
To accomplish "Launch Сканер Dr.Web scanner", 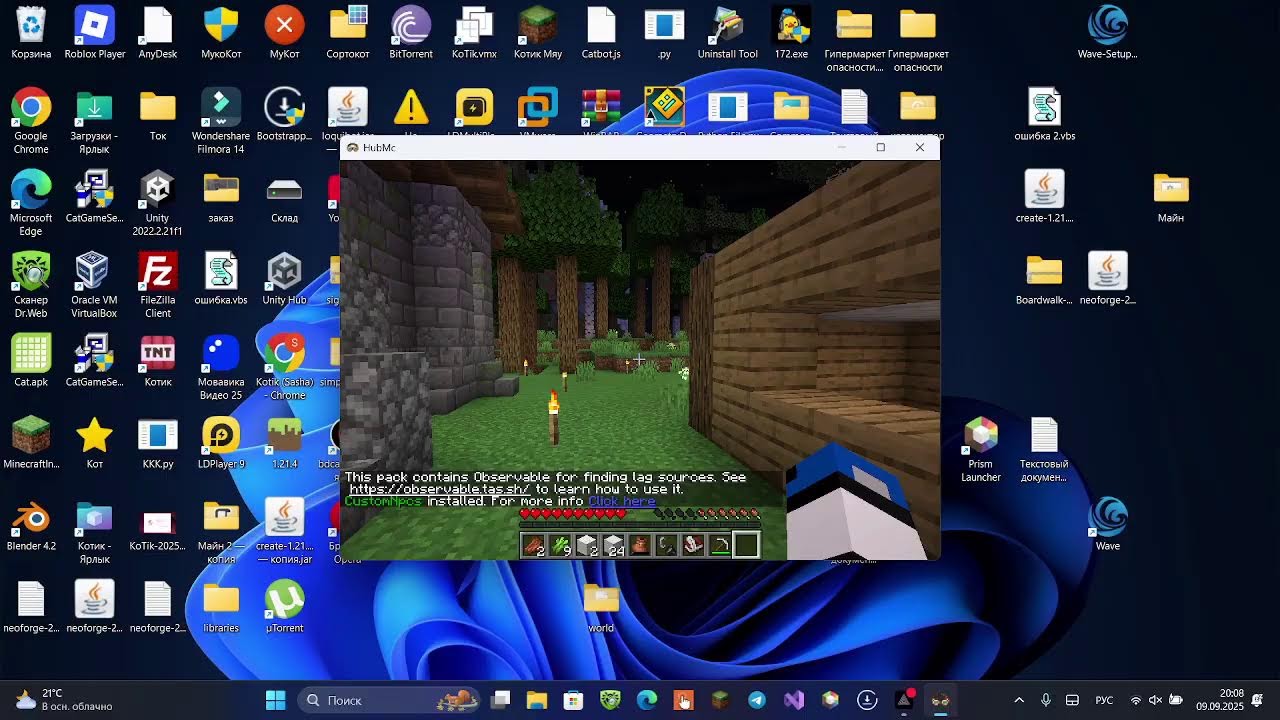I will 31,286.
